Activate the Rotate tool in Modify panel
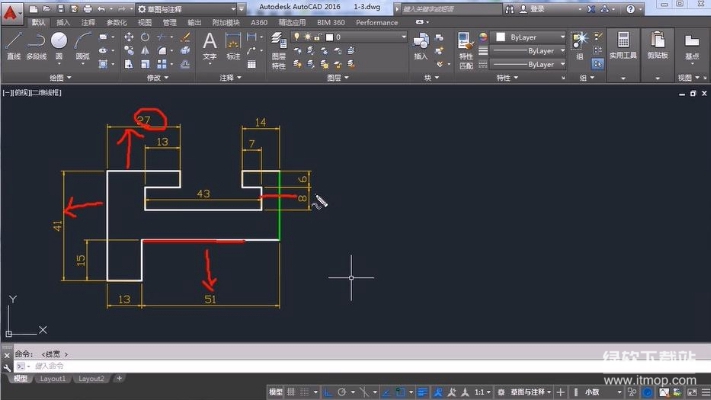 coord(145,37)
